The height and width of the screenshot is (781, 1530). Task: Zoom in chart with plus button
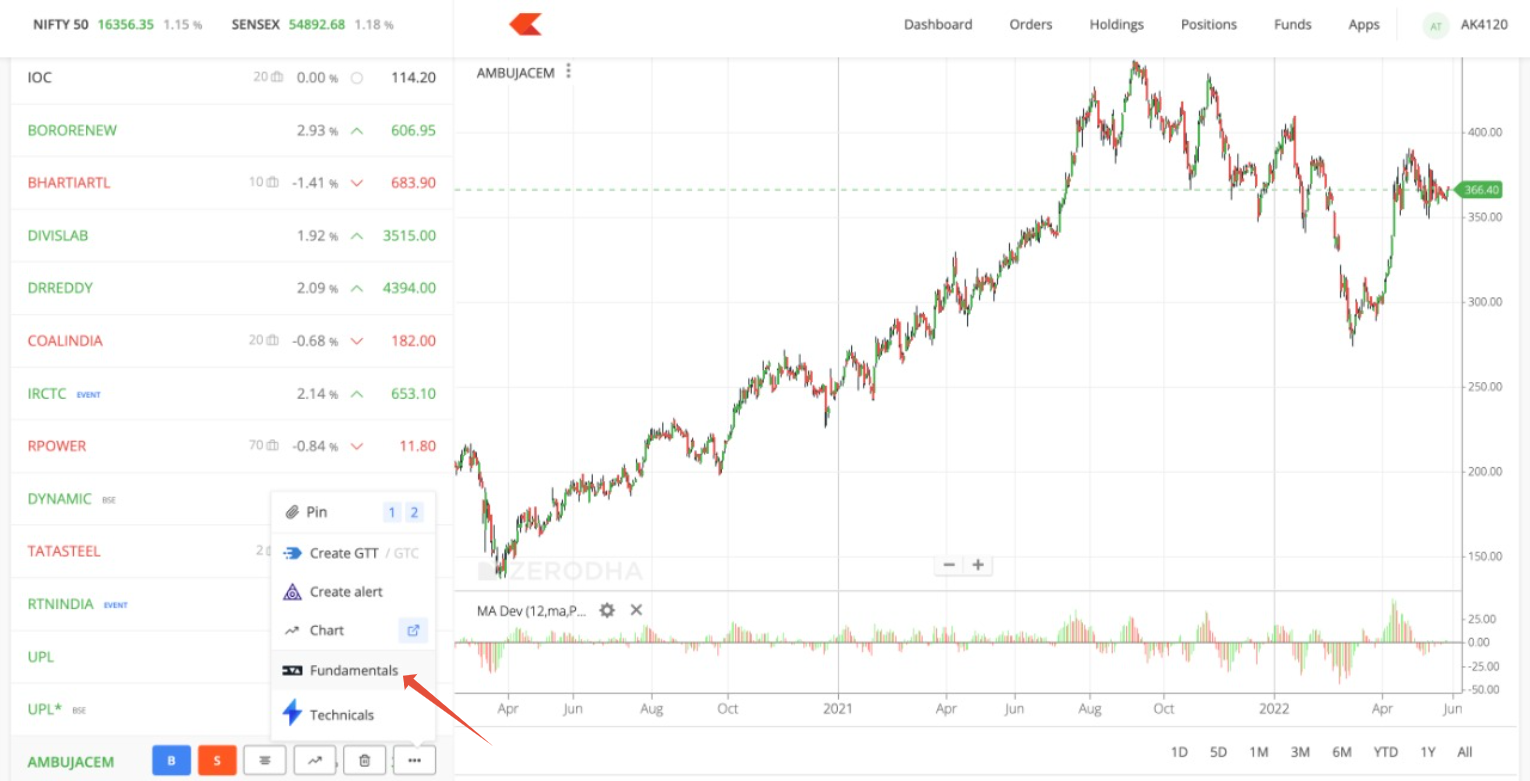tap(978, 565)
